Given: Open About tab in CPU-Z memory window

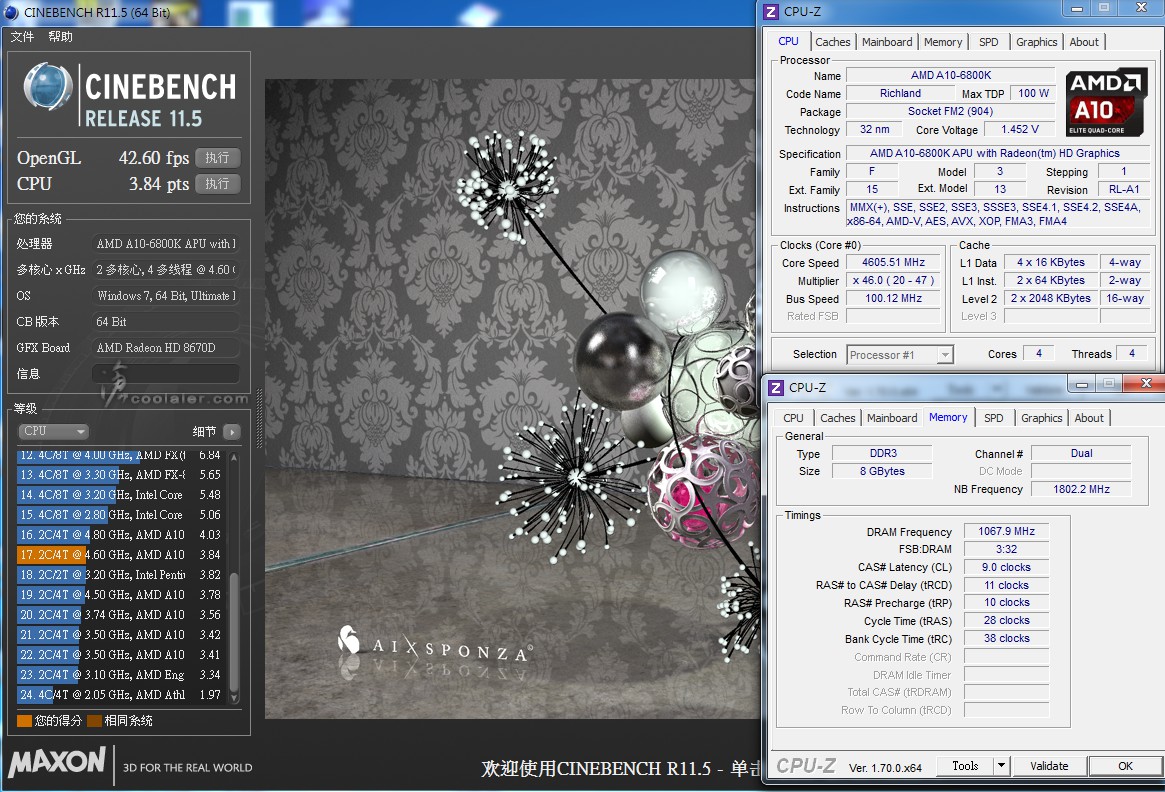Looking at the screenshot, I should point(1089,418).
